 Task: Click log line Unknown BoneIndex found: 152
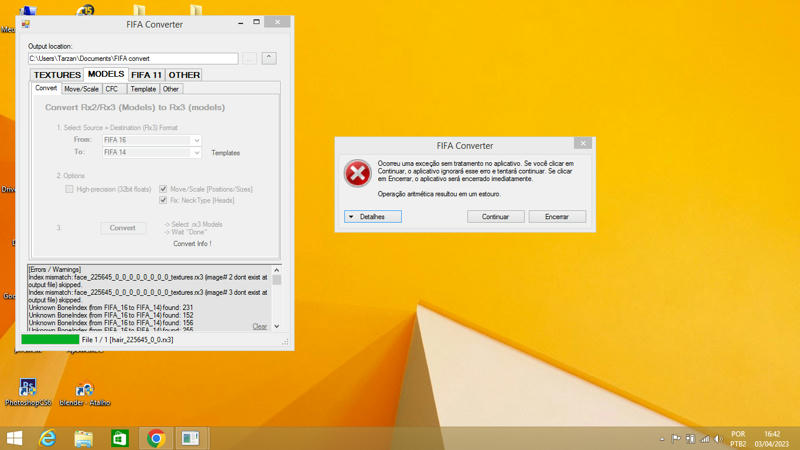point(111,315)
